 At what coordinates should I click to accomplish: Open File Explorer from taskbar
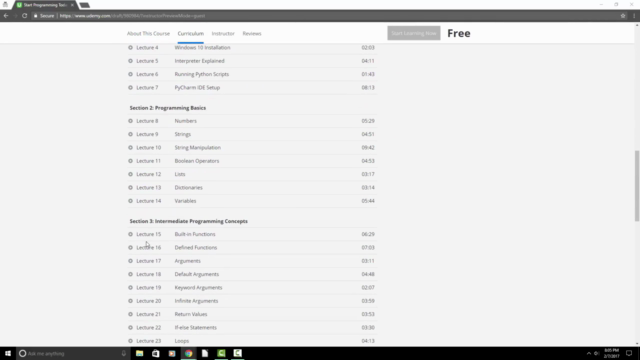[140, 353]
